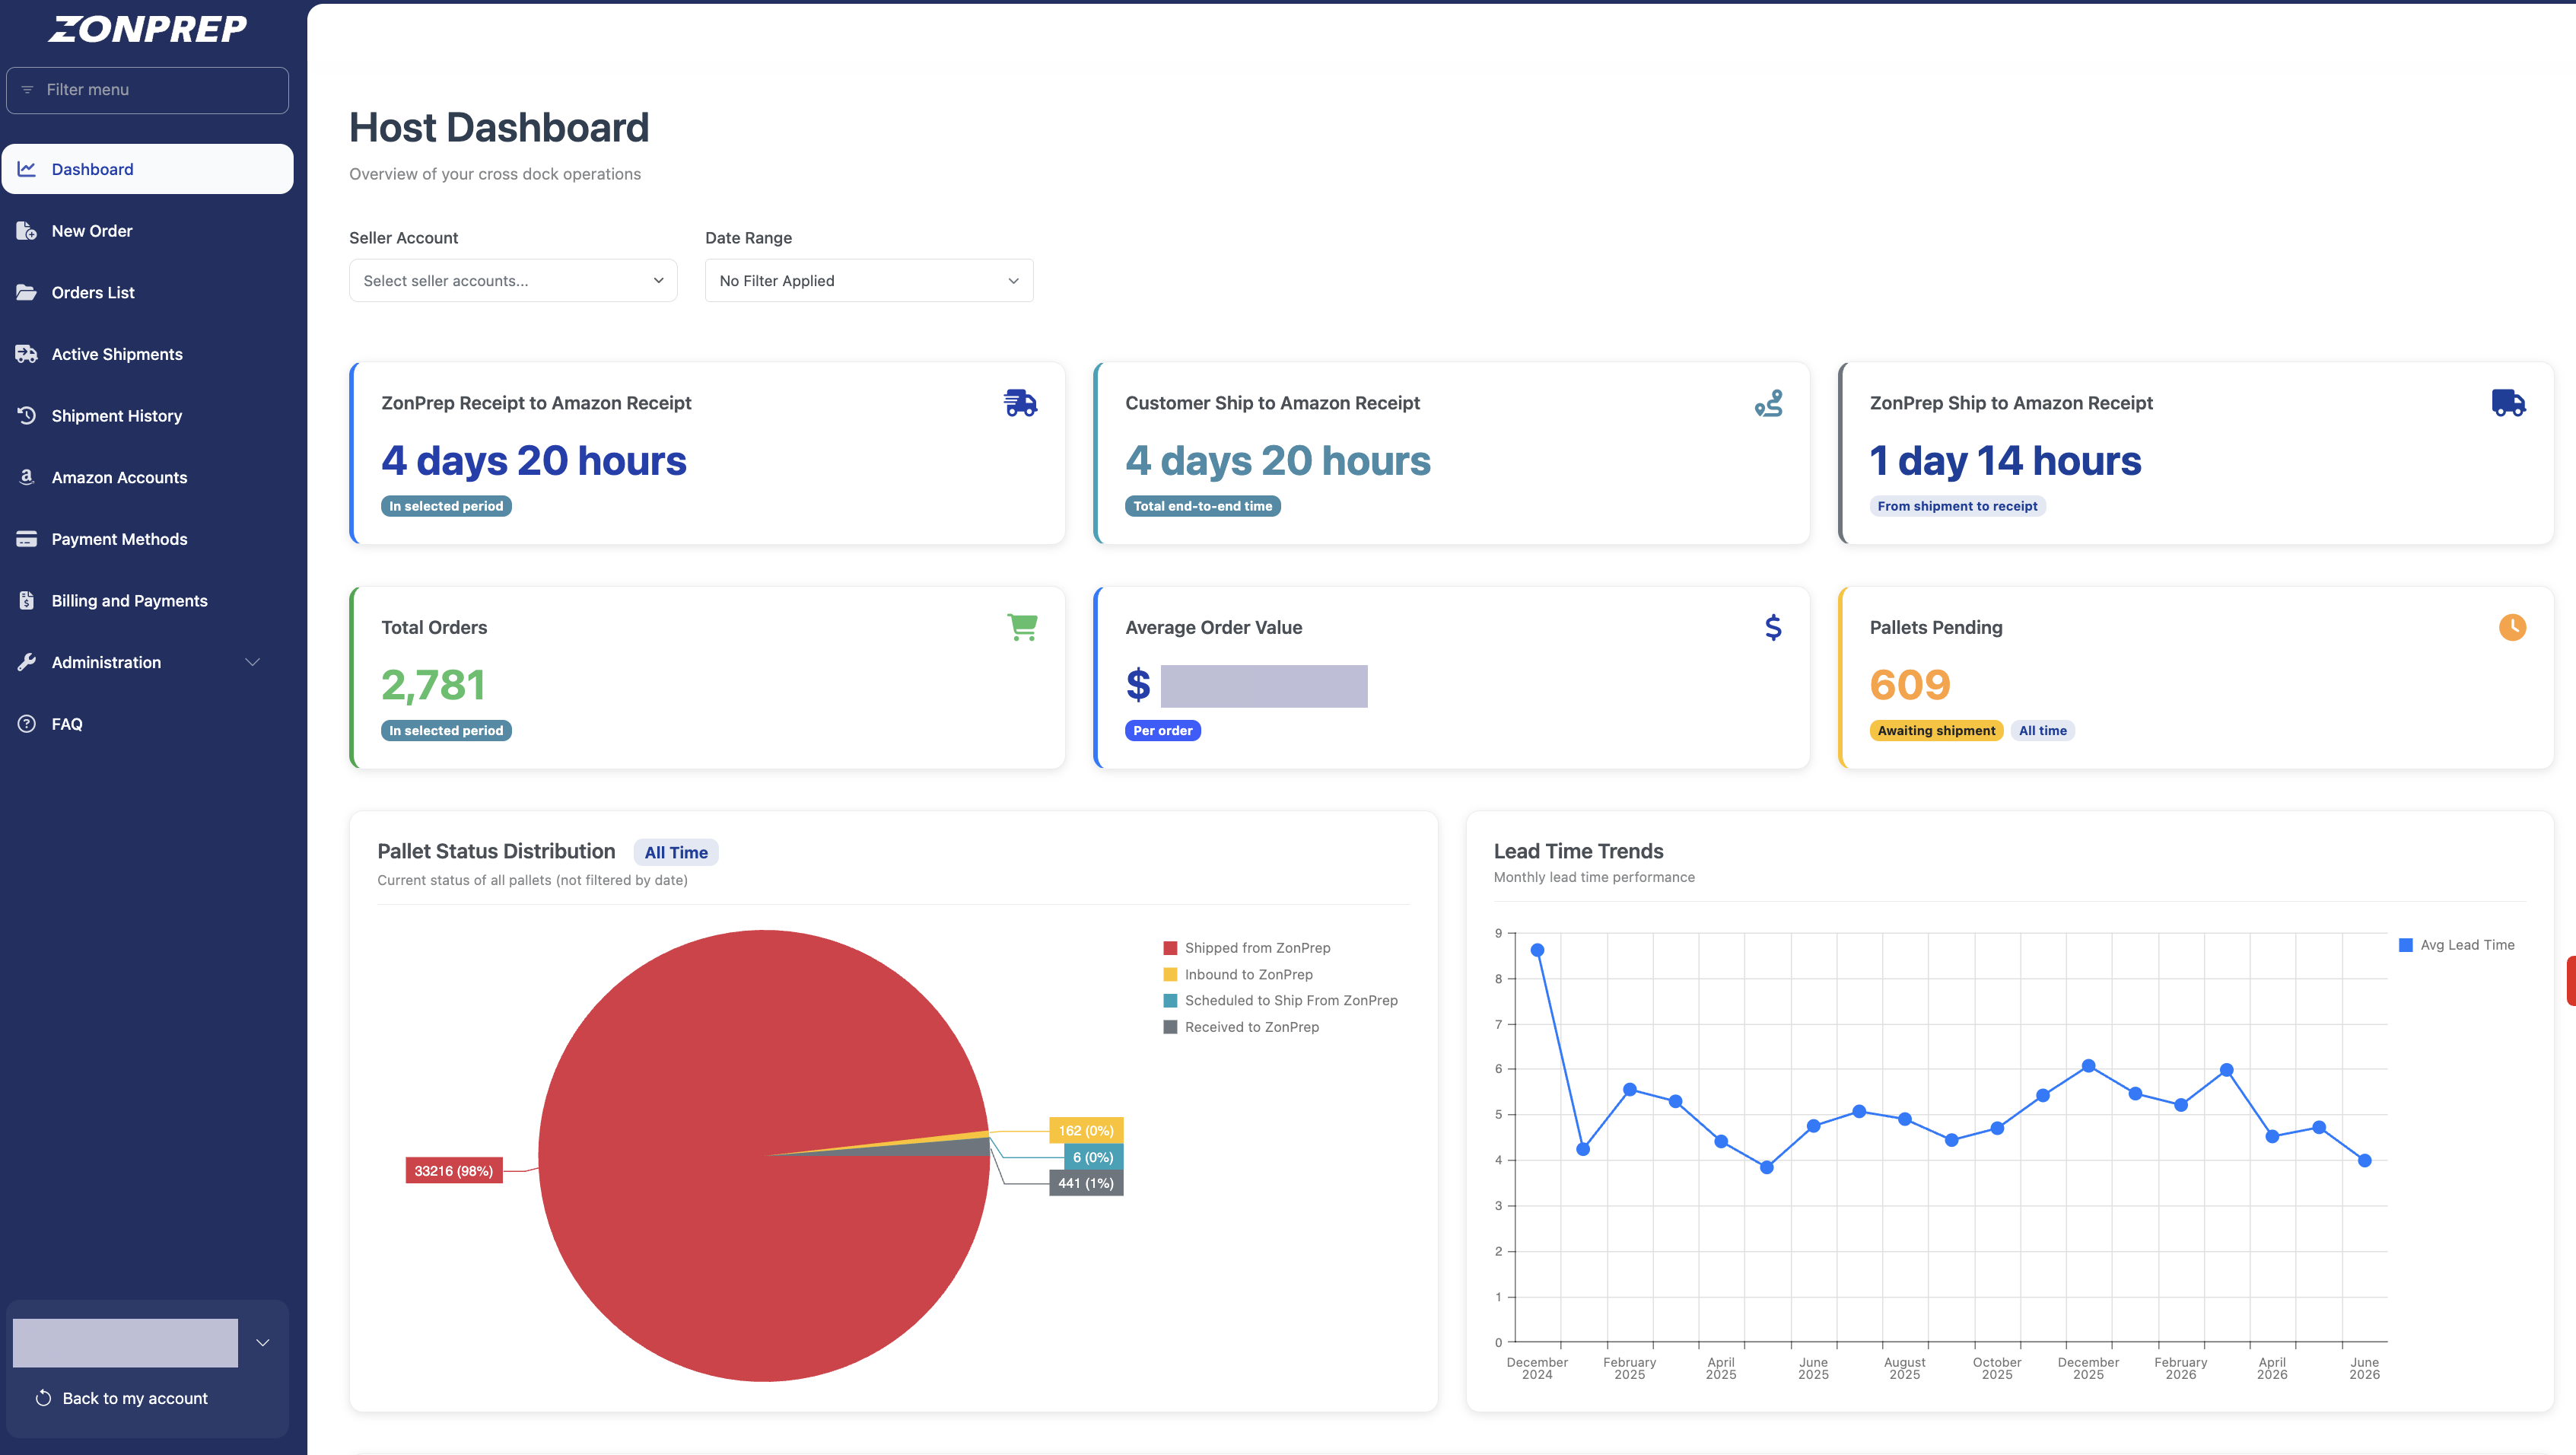Image resolution: width=2576 pixels, height=1455 pixels.
Task: Click the New Order document icon
Action: [27, 231]
